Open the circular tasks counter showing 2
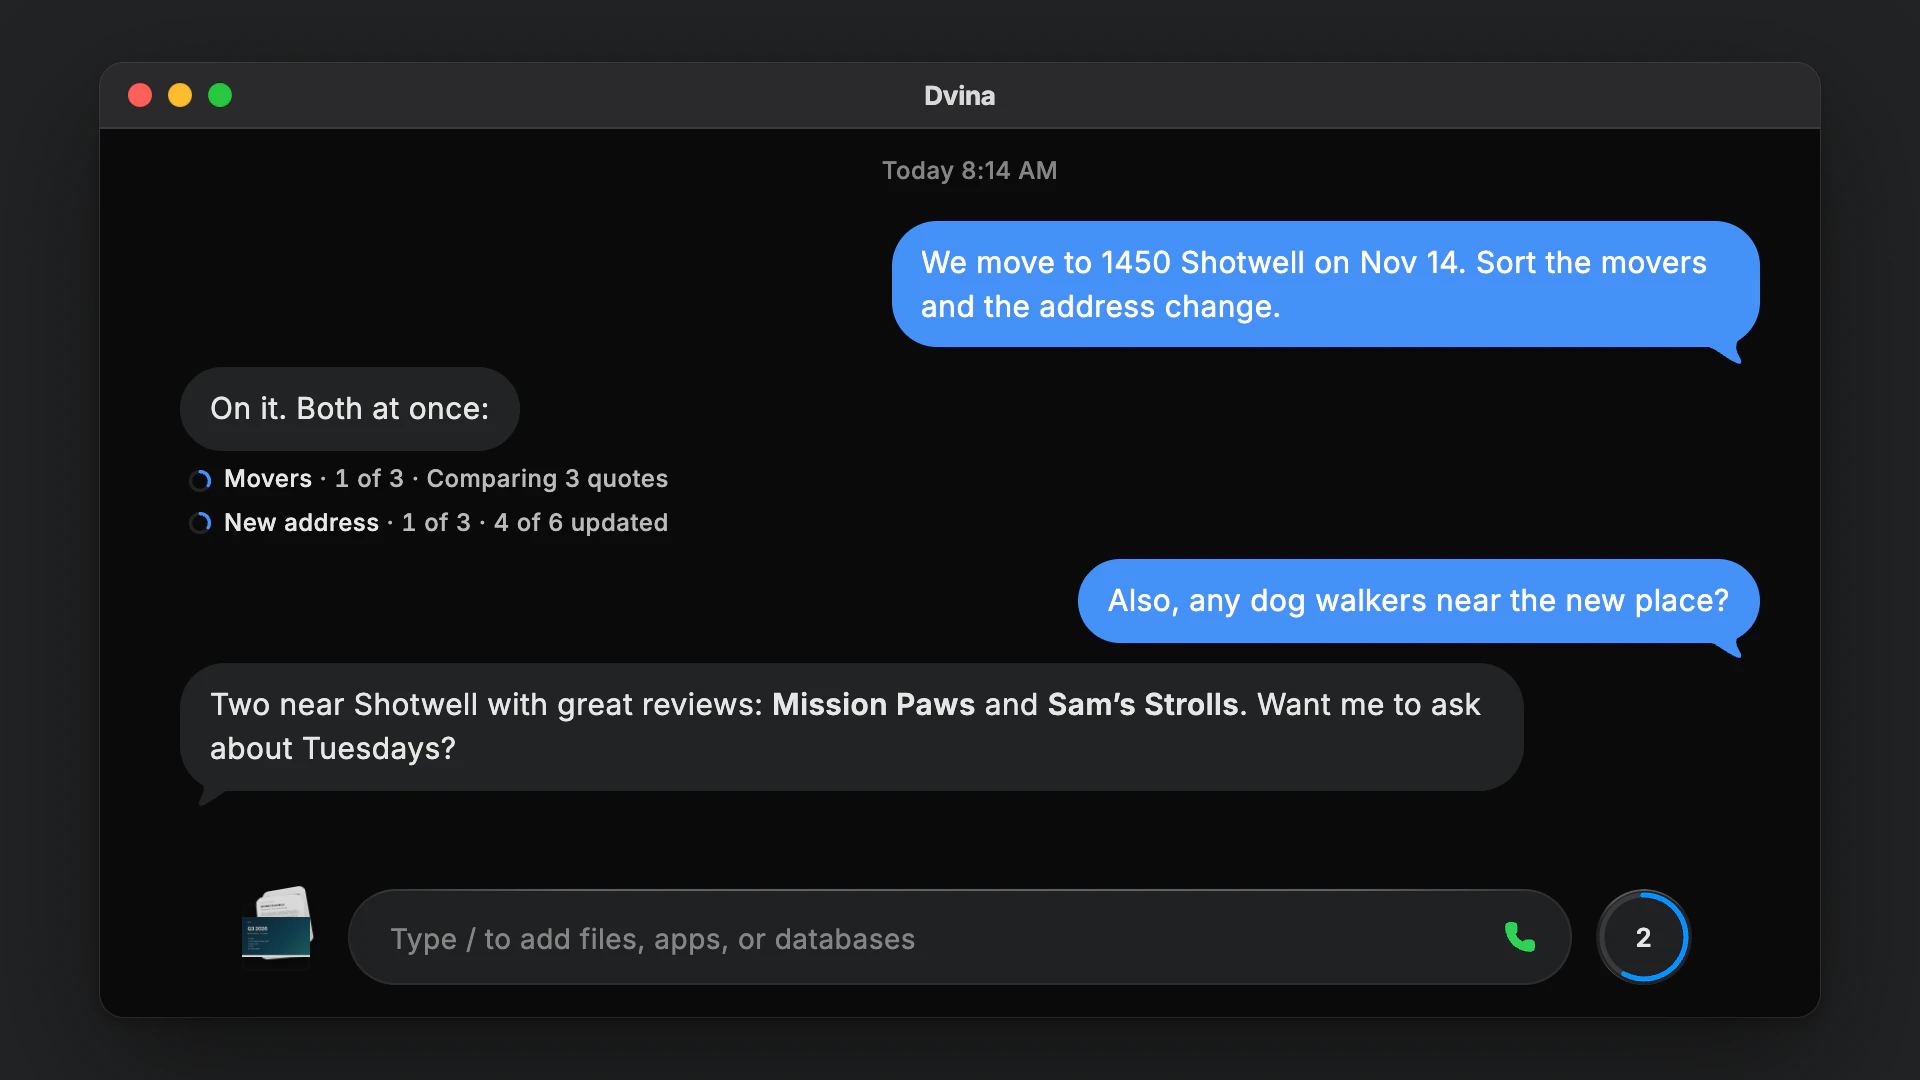 click(1643, 937)
